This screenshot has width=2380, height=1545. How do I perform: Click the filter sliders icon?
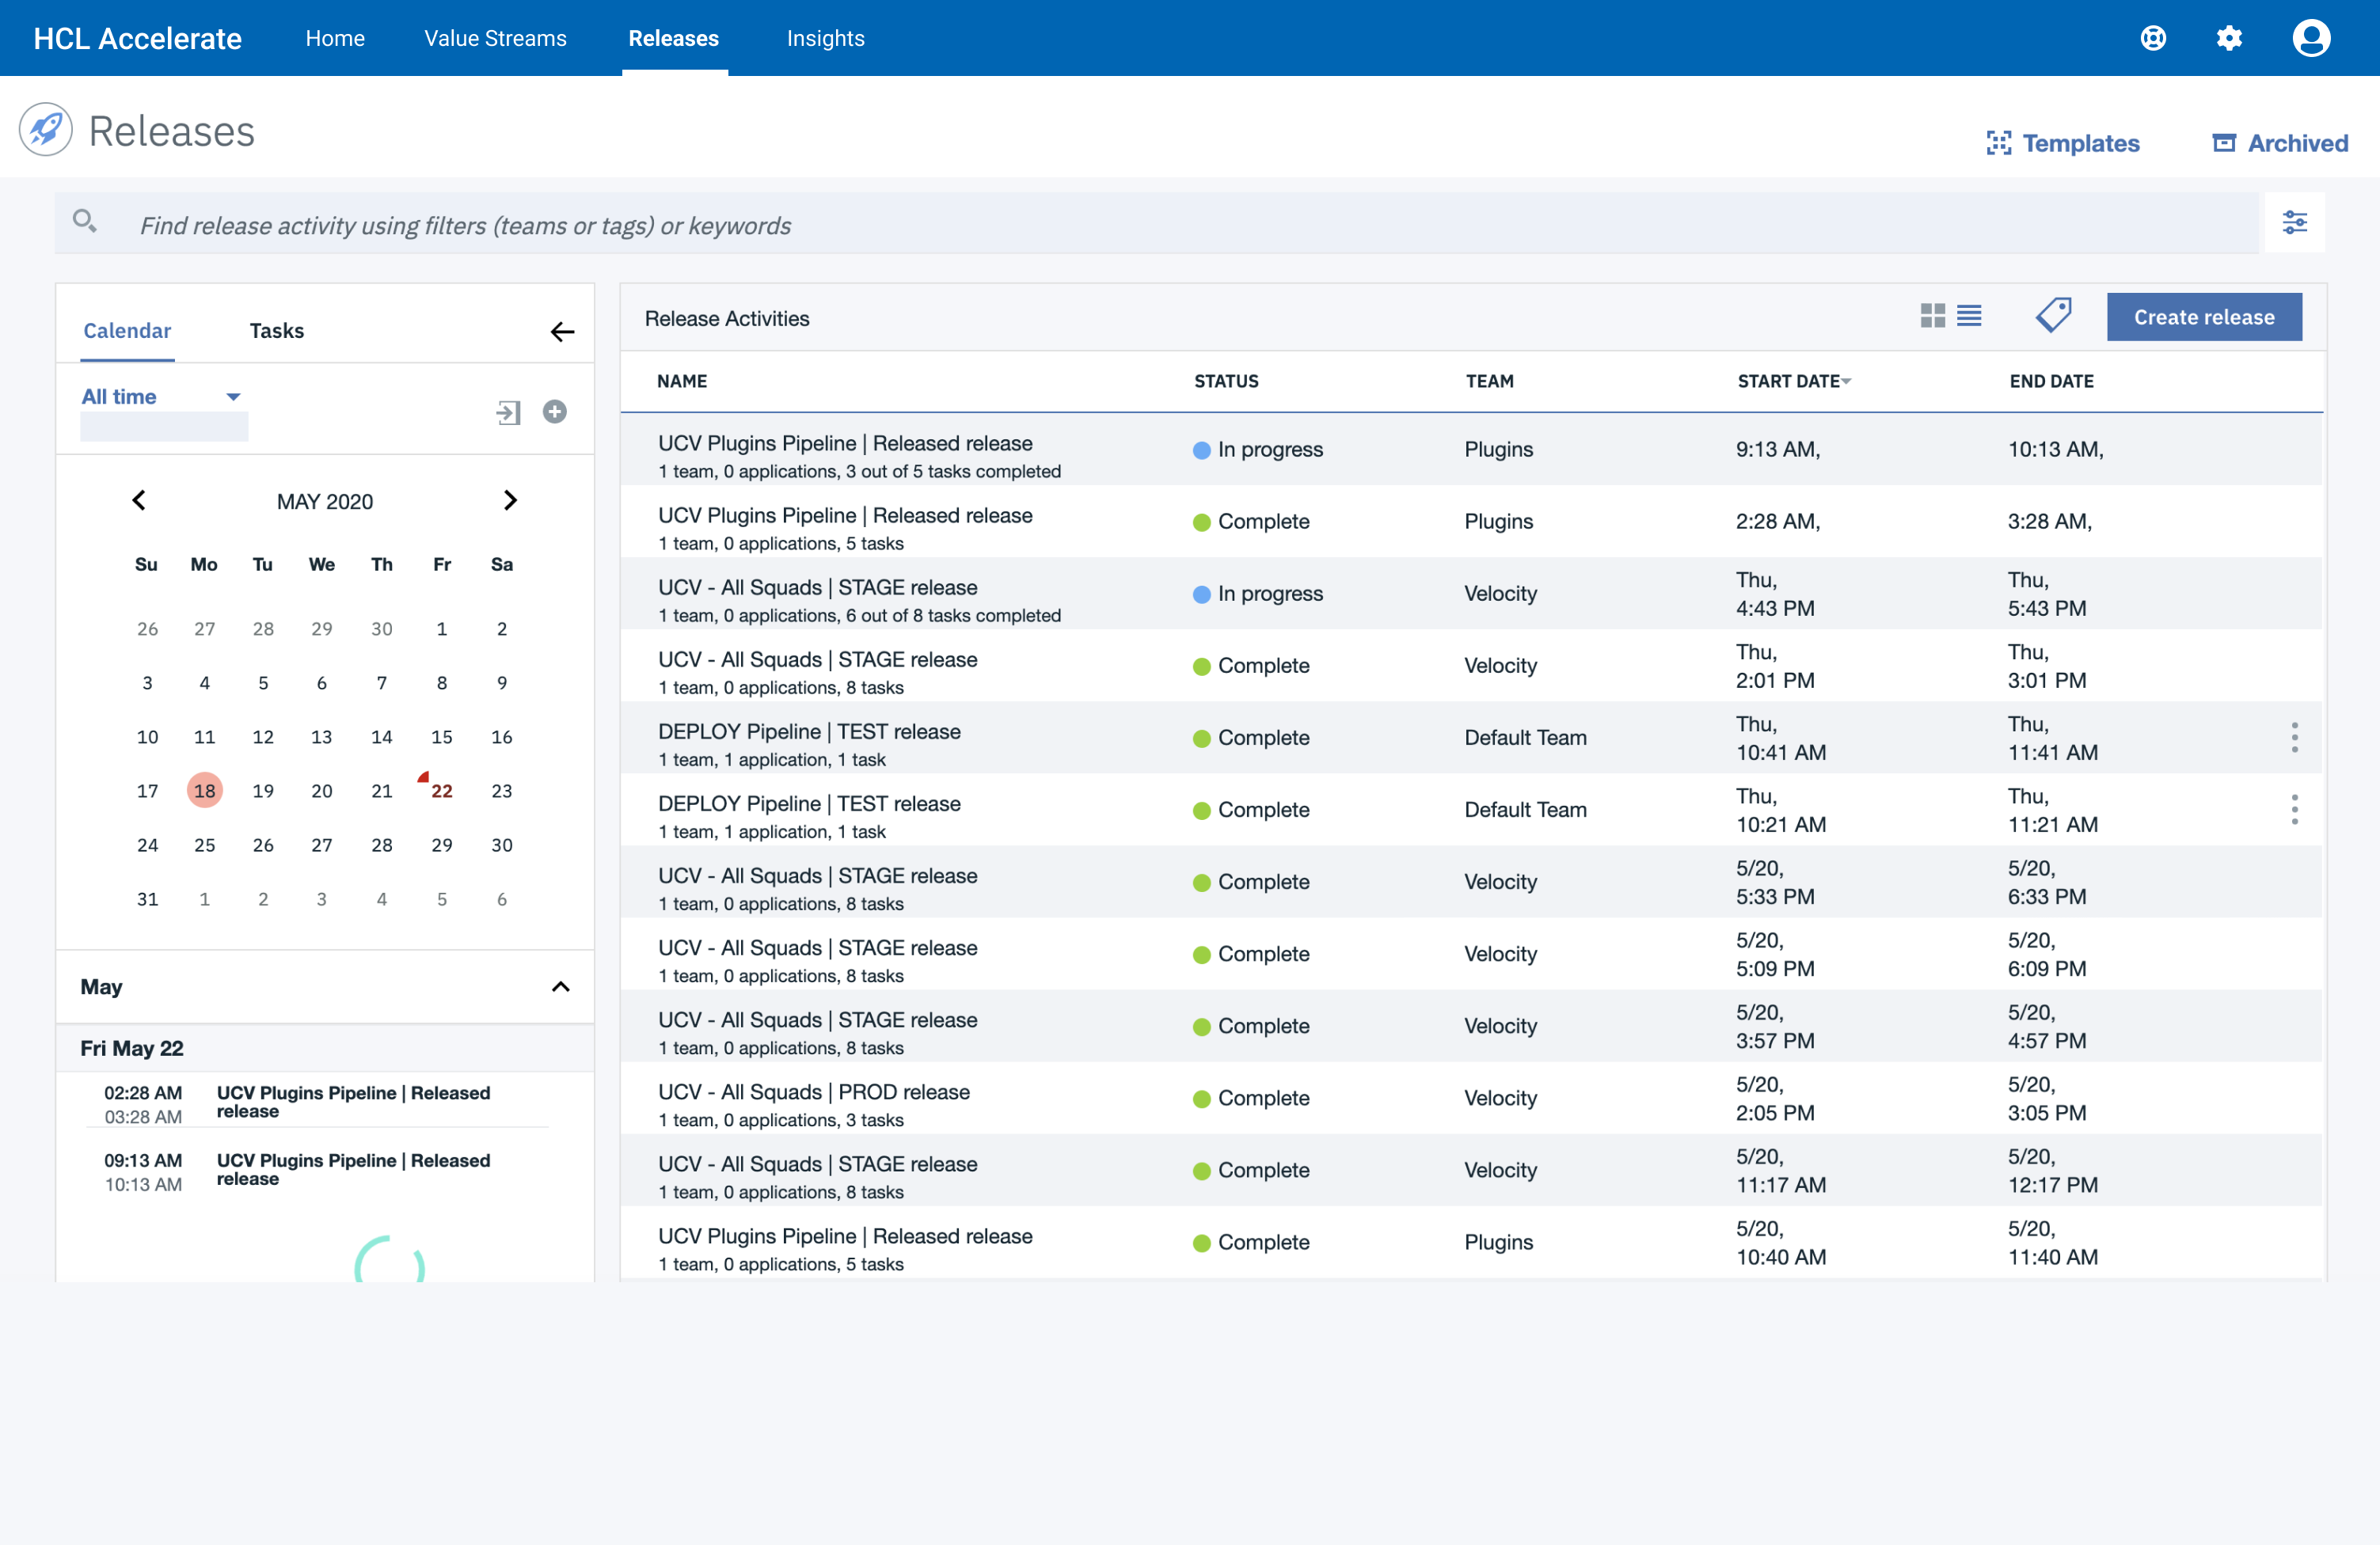pyautogui.click(x=2294, y=222)
